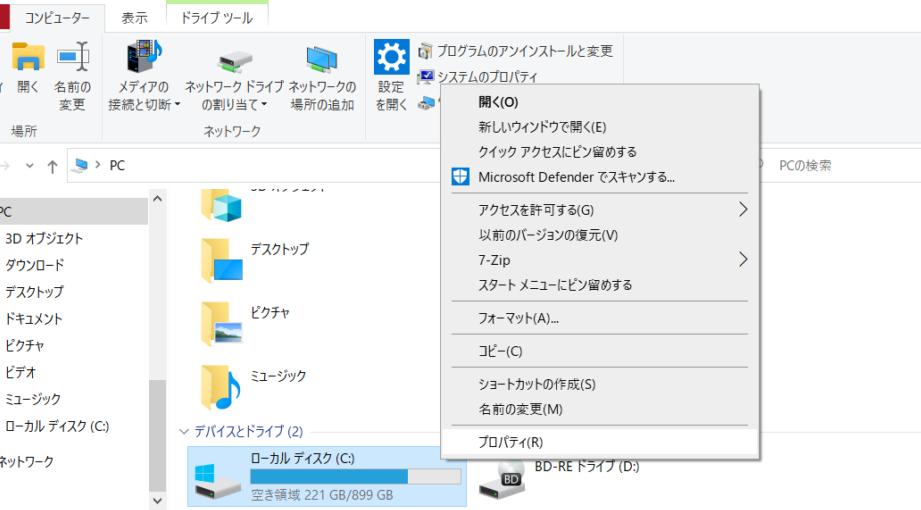Scan with Microsoft Defender menu entry
921x510 pixels.
pyautogui.click(x=576, y=177)
